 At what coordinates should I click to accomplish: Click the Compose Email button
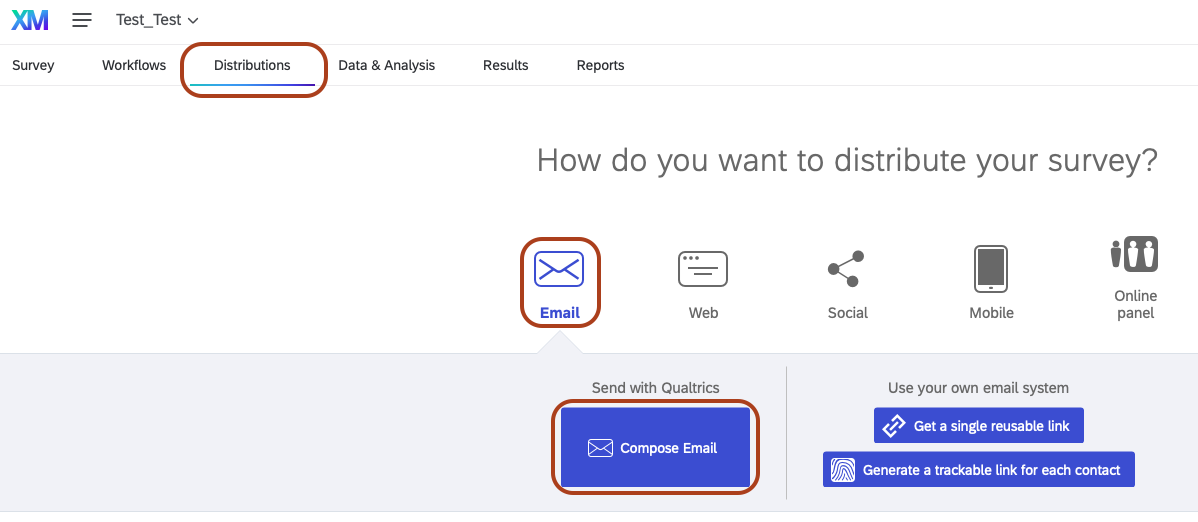click(656, 448)
